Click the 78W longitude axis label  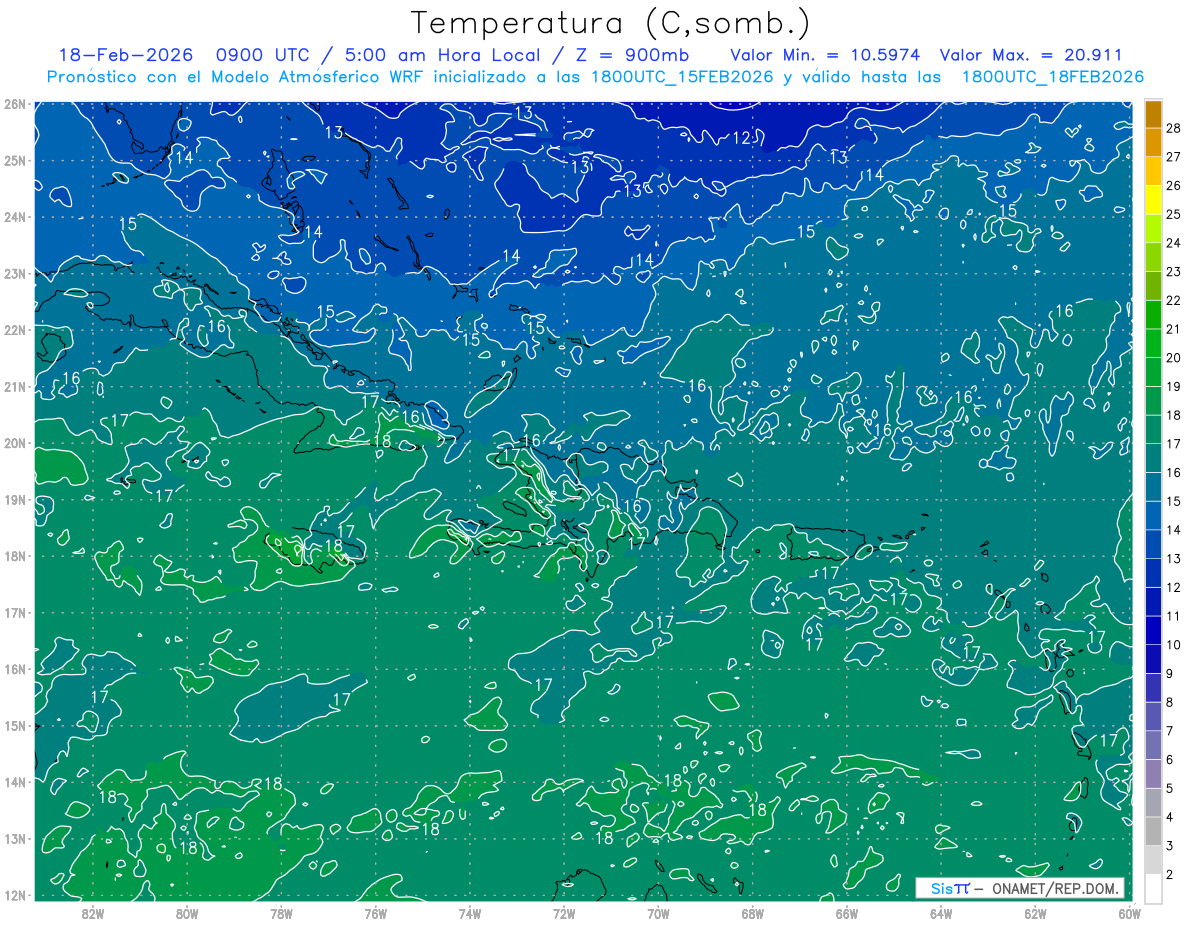[x=281, y=913]
